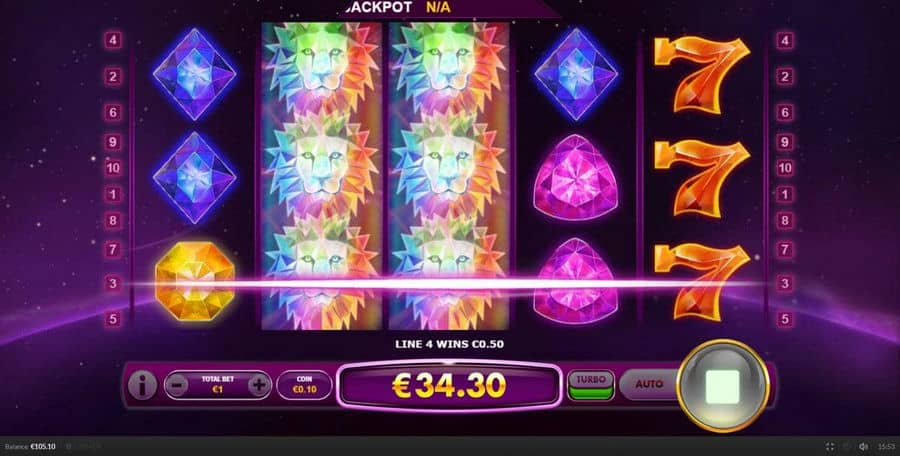Toggle Turbo mode
The height and width of the screenshot is (456, 900).
[591, 385]
